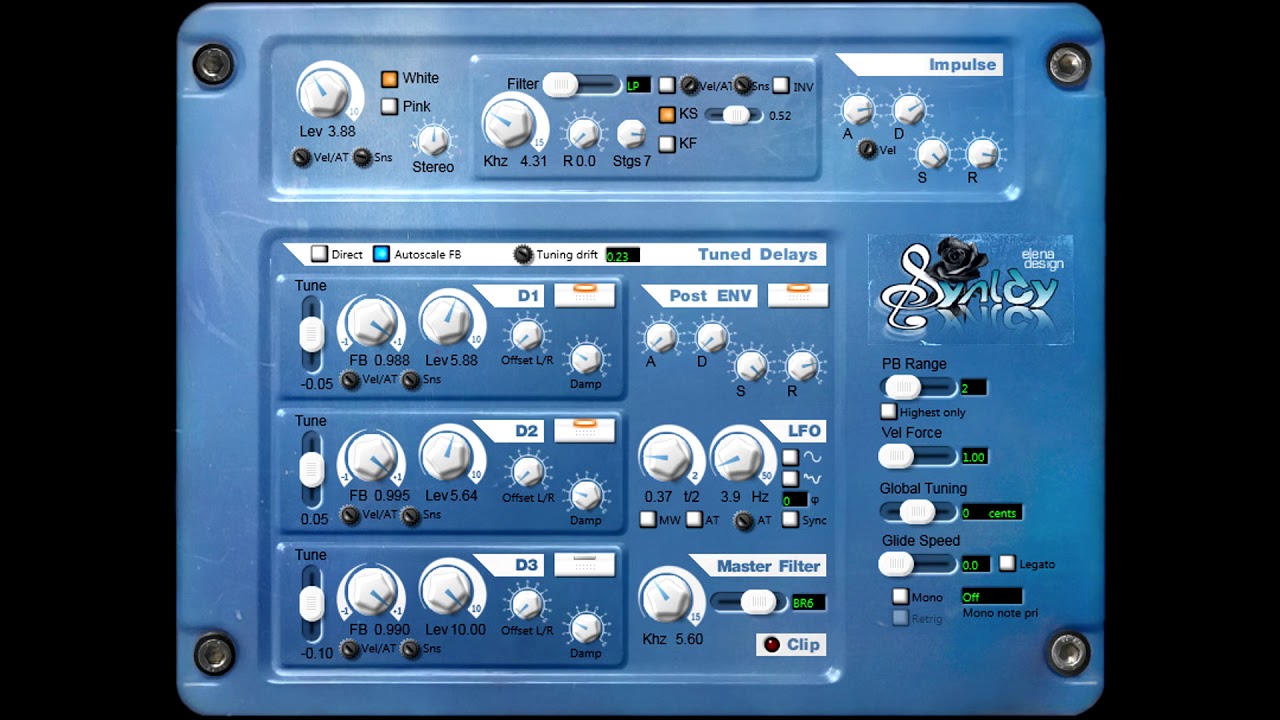Click the Post ENV A knob

(660, 337)
